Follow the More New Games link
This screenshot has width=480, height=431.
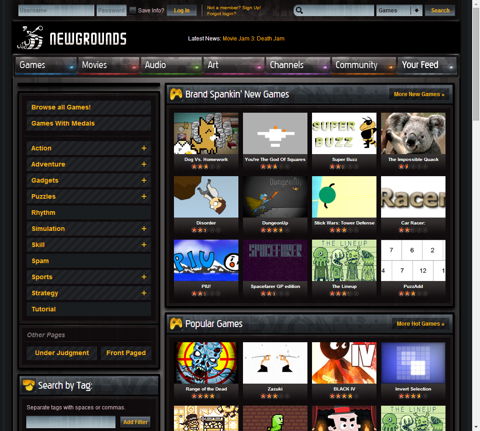coord(419,94)
